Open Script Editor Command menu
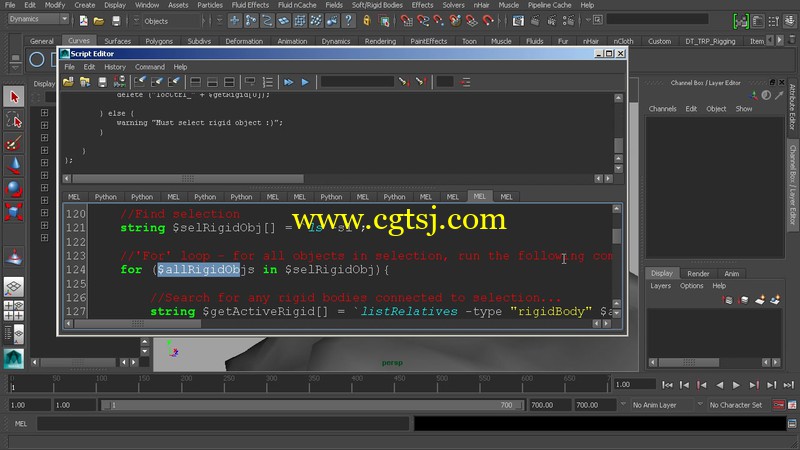This screenshot has width=800, height=450. pos(149,67)
